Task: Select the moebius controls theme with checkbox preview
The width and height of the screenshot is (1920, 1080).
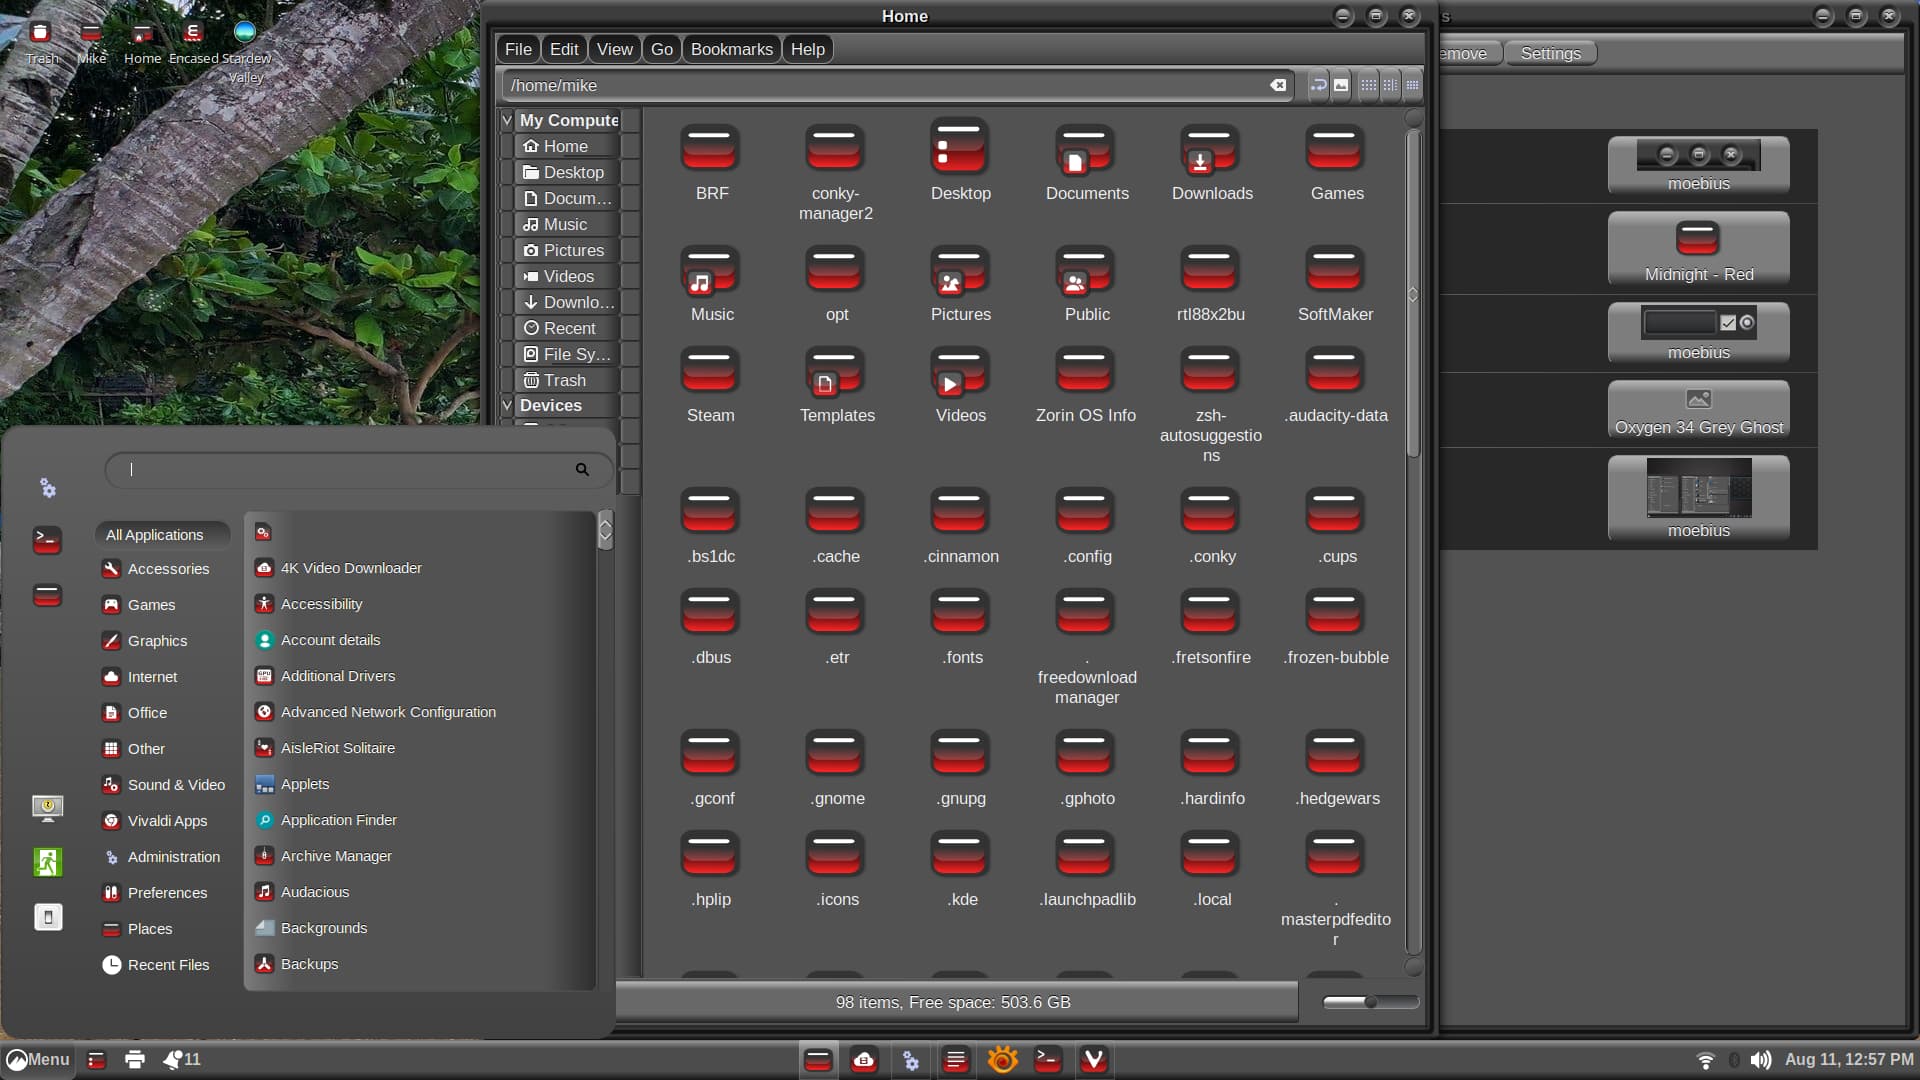Action: click(1698, 333)
